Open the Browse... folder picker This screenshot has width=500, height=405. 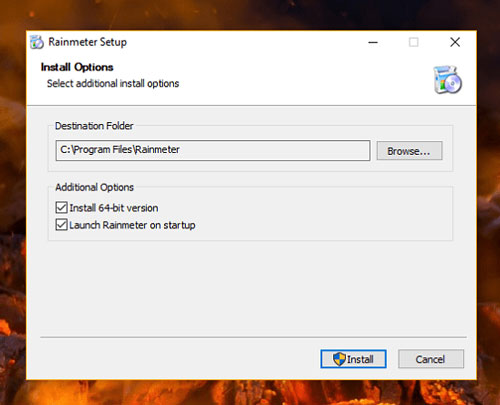(409, 151)
